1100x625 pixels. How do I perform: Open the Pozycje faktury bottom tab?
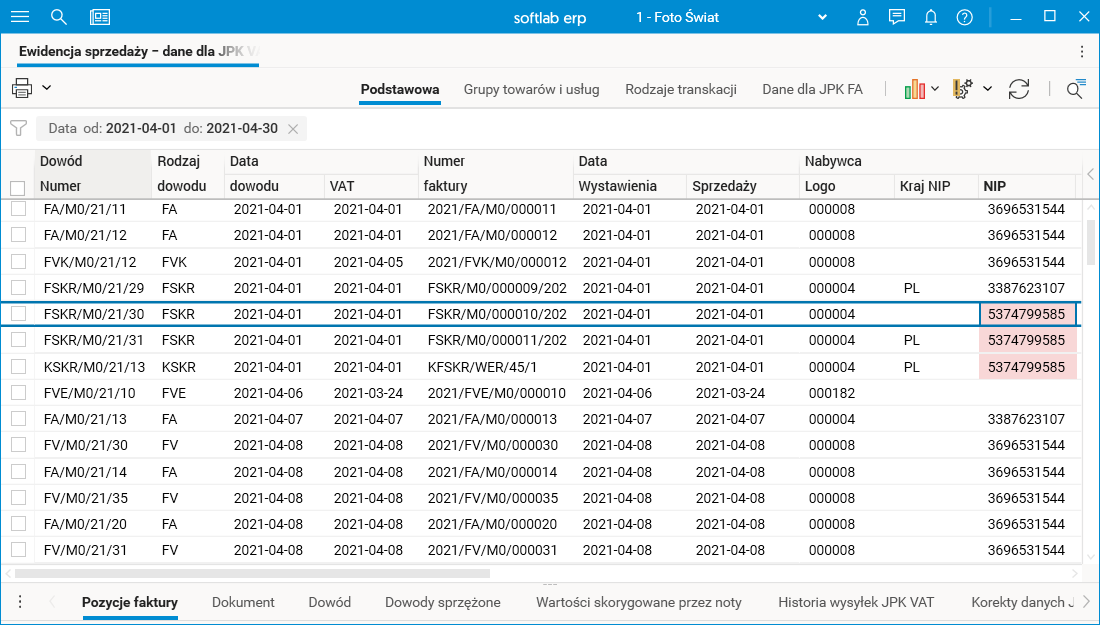coord(130,602)
